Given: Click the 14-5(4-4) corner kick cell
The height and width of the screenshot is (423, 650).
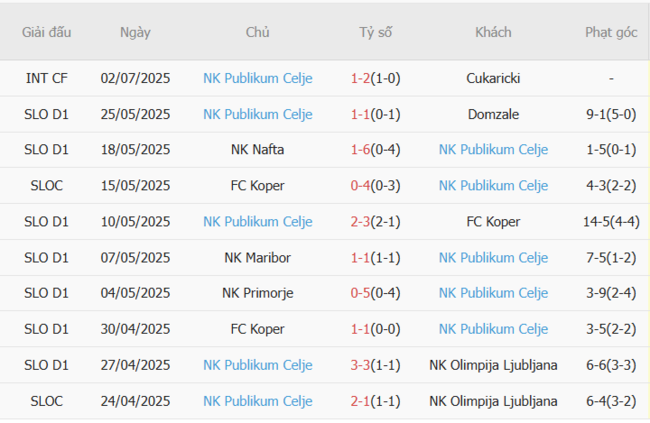Looking at the screenshot, I should tap(611, 222).
